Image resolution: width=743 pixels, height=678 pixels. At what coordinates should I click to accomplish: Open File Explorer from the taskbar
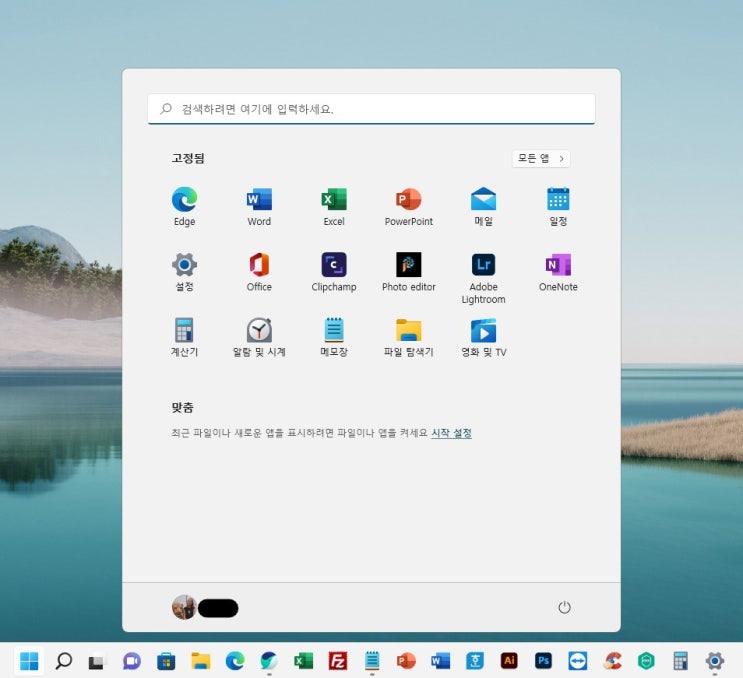(x=200, y=660)
